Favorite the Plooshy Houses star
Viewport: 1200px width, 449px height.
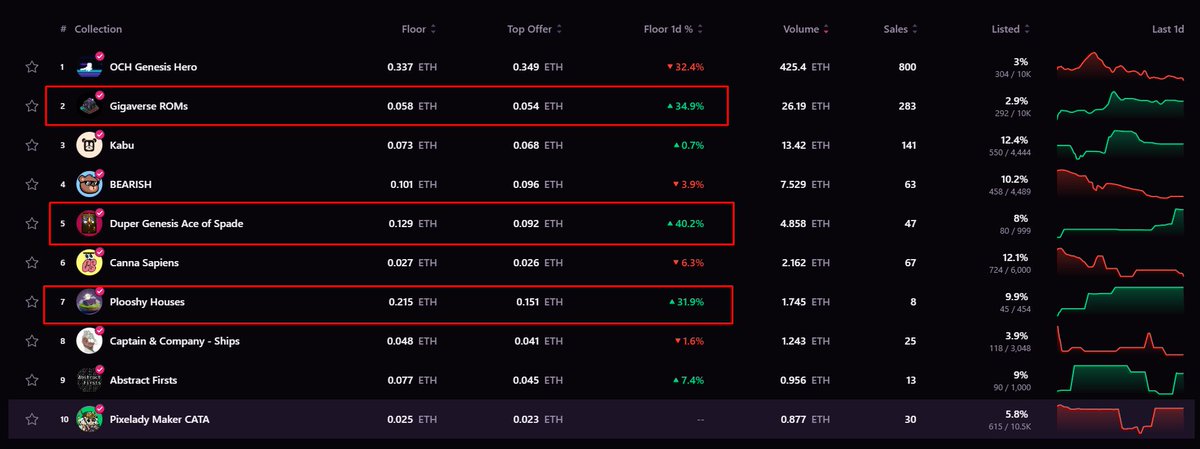32,302
